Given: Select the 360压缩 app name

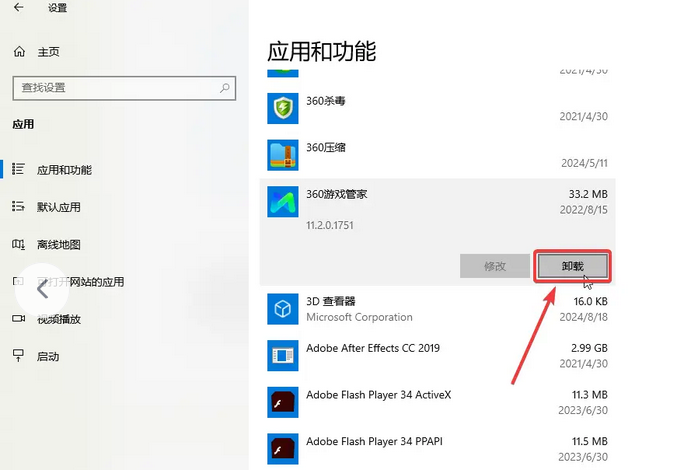Looking at the screenshot, I should (x=326, y=148).
